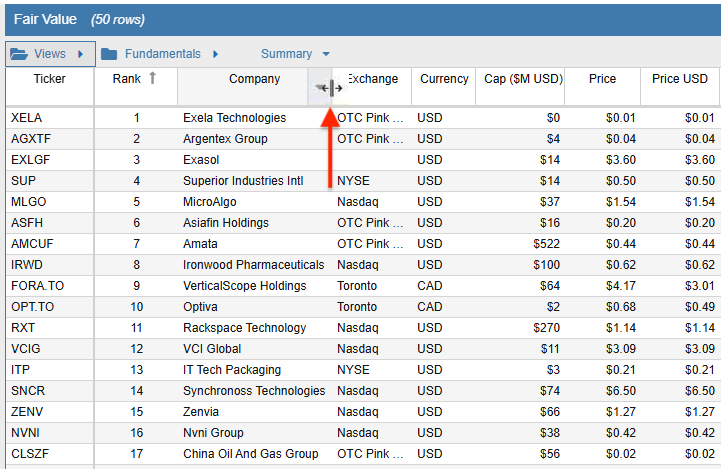Click the $4.17 price cell
721x469 pixels.
coord(621,286)
